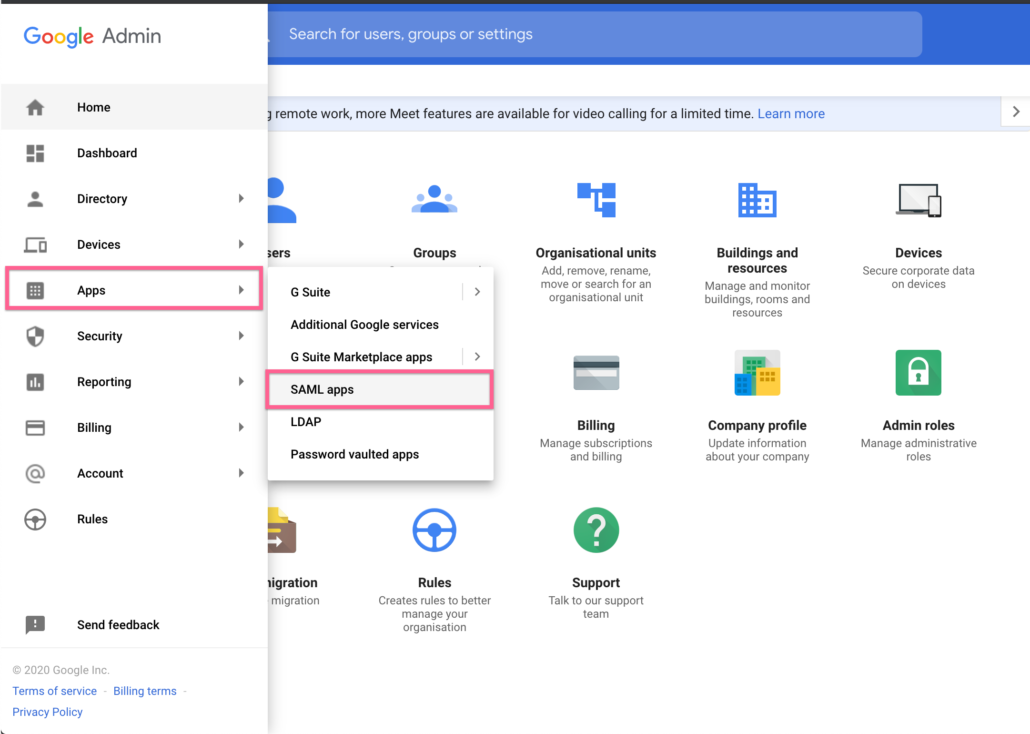
Task: Click the Support tile title
Action: tap(596, 583)
